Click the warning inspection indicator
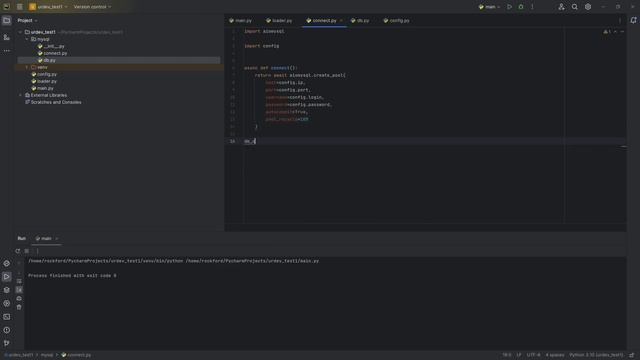The image size is (640, 360). pyautogui.click(x=607, y=31)
